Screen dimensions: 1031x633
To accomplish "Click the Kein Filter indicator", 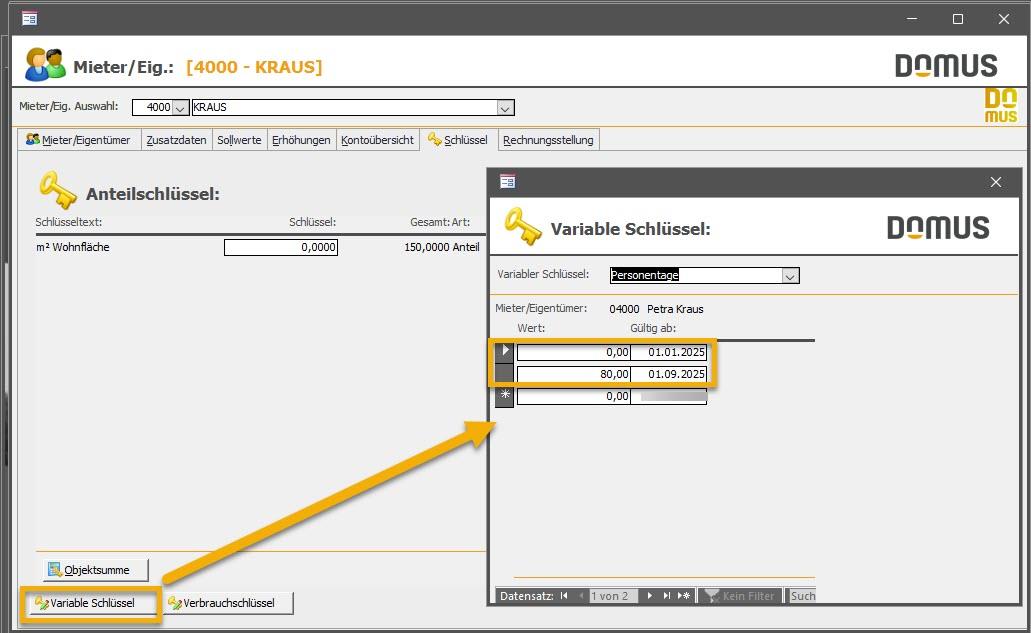I will (x=740, y=596).
